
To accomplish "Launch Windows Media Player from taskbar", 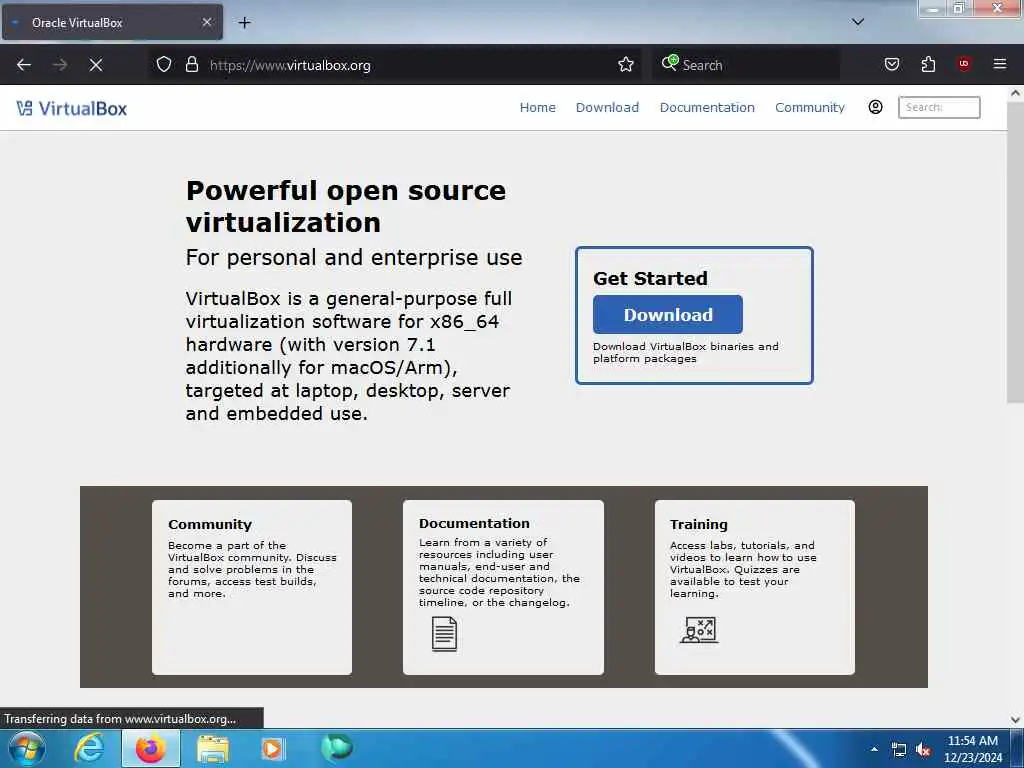I will (x=273, y=748).
